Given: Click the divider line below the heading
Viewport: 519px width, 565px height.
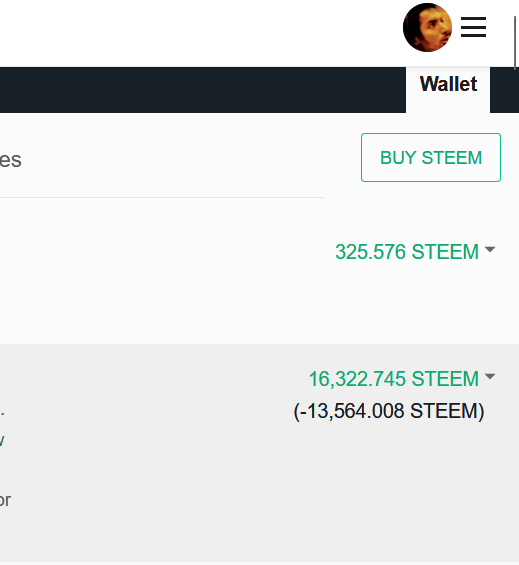Looking at the screenshot, I should coord(162,197).
